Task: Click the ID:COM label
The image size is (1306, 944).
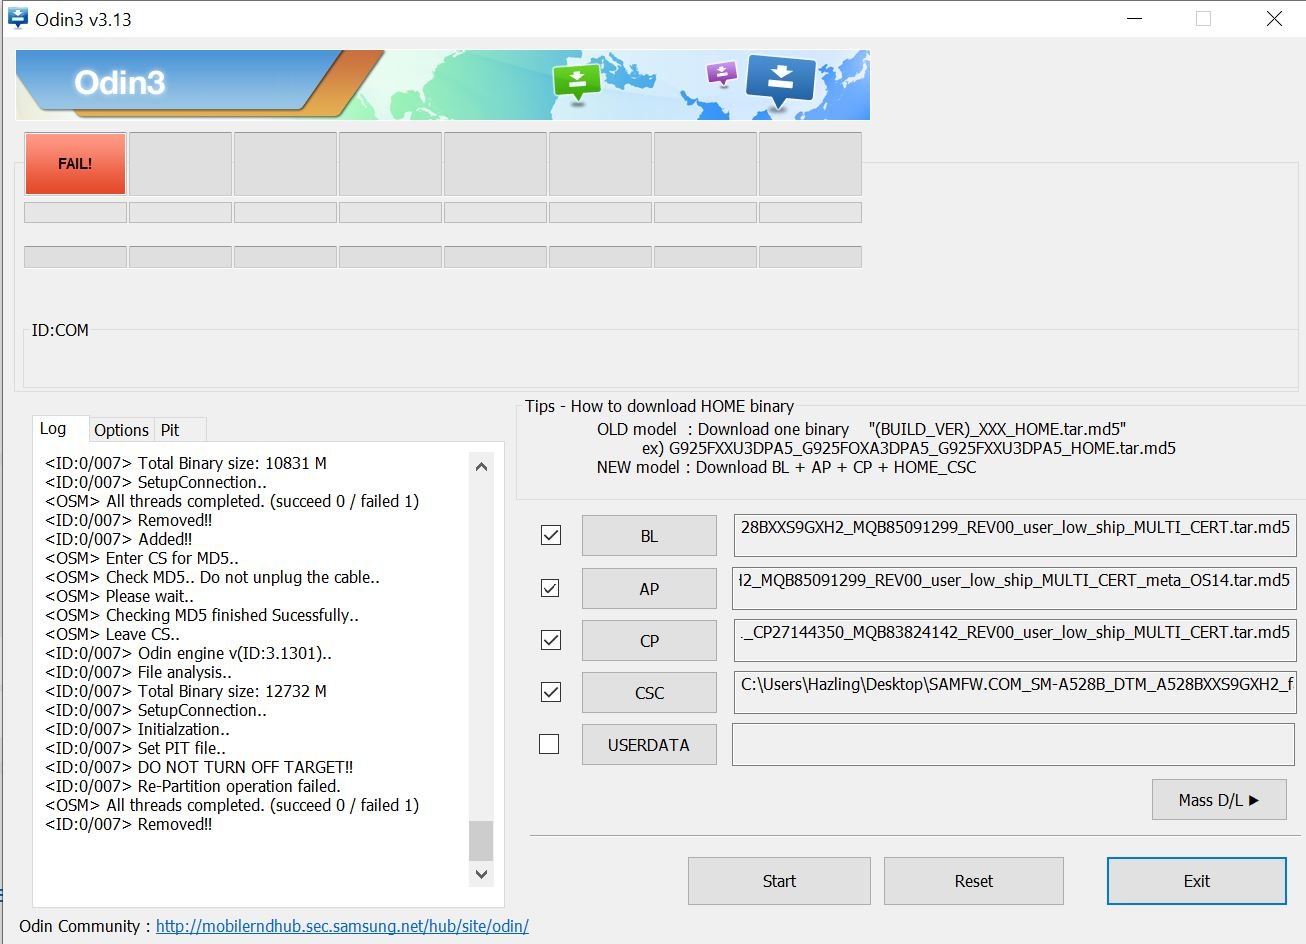Action: coord(60,330)
